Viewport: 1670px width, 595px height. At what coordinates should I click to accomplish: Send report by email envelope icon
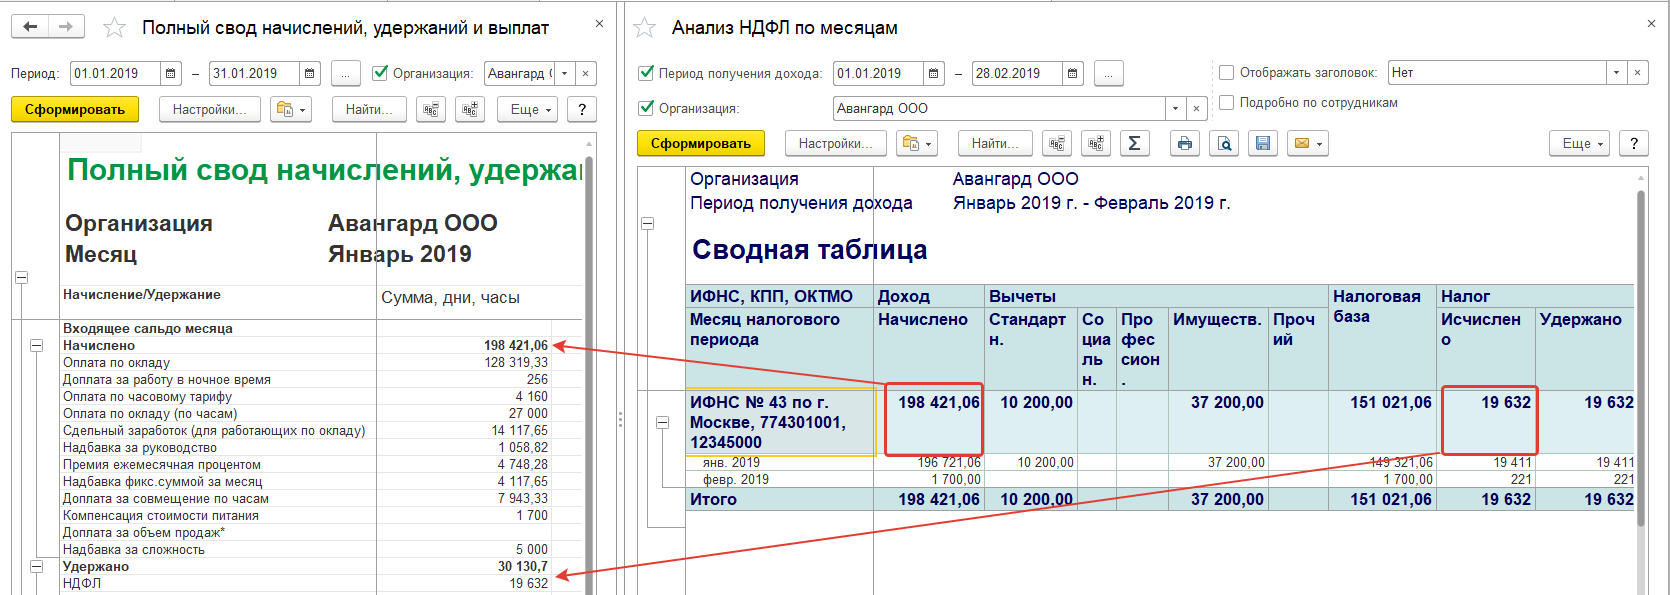tap(1301, 143)
